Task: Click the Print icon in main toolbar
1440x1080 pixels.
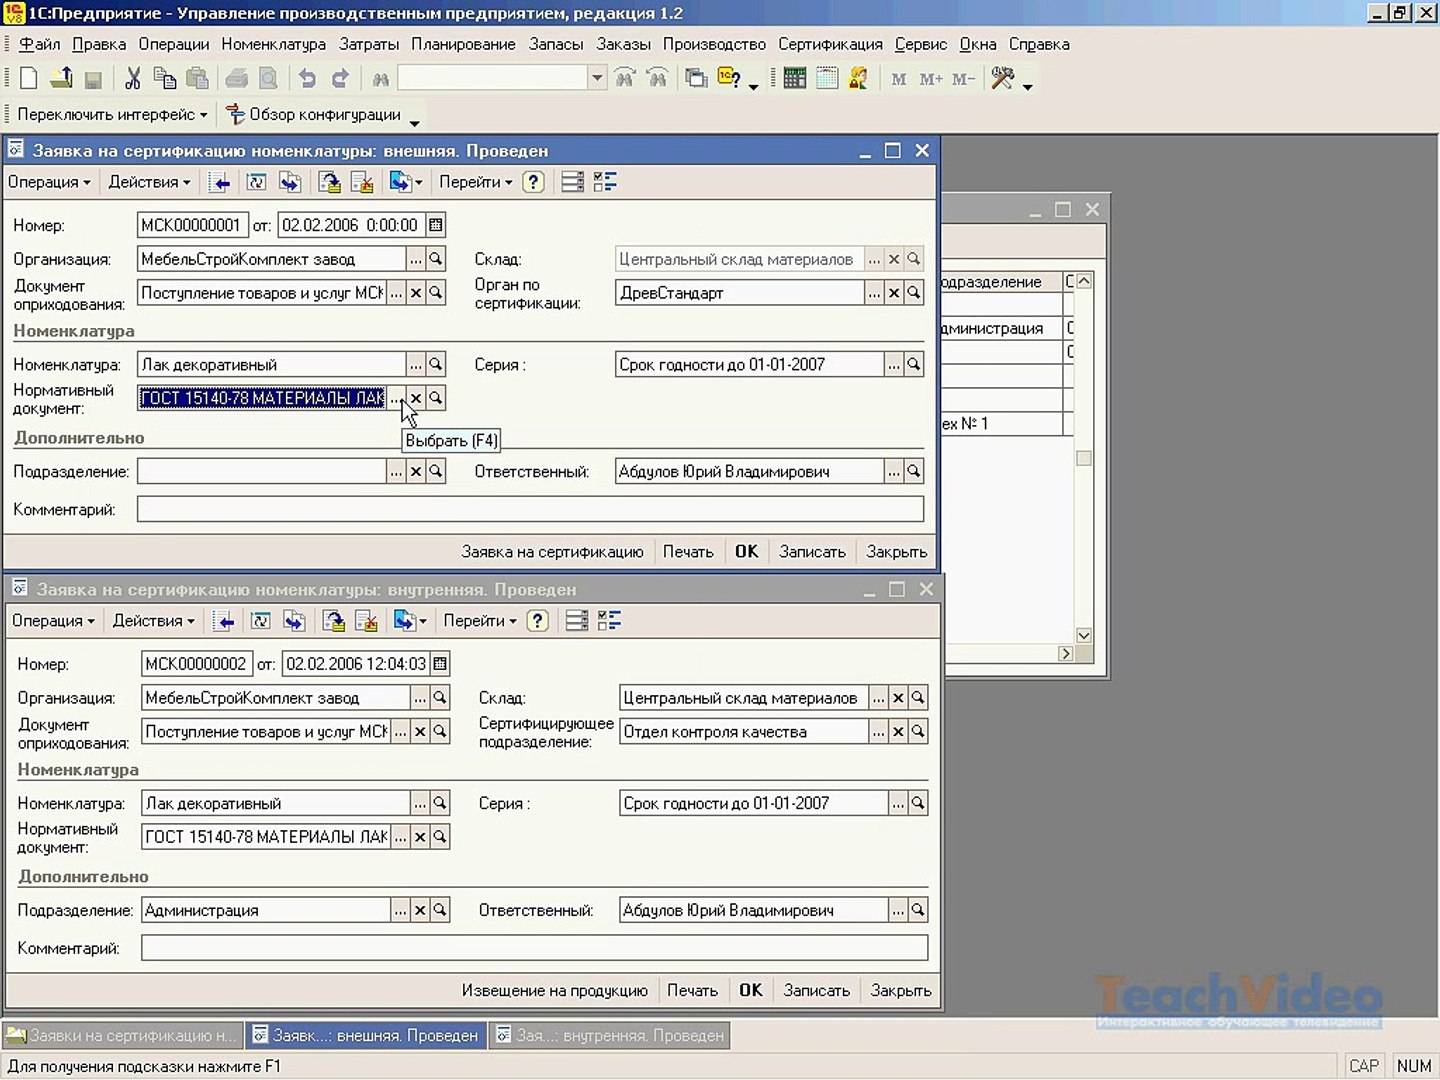Action: [236, 78]
